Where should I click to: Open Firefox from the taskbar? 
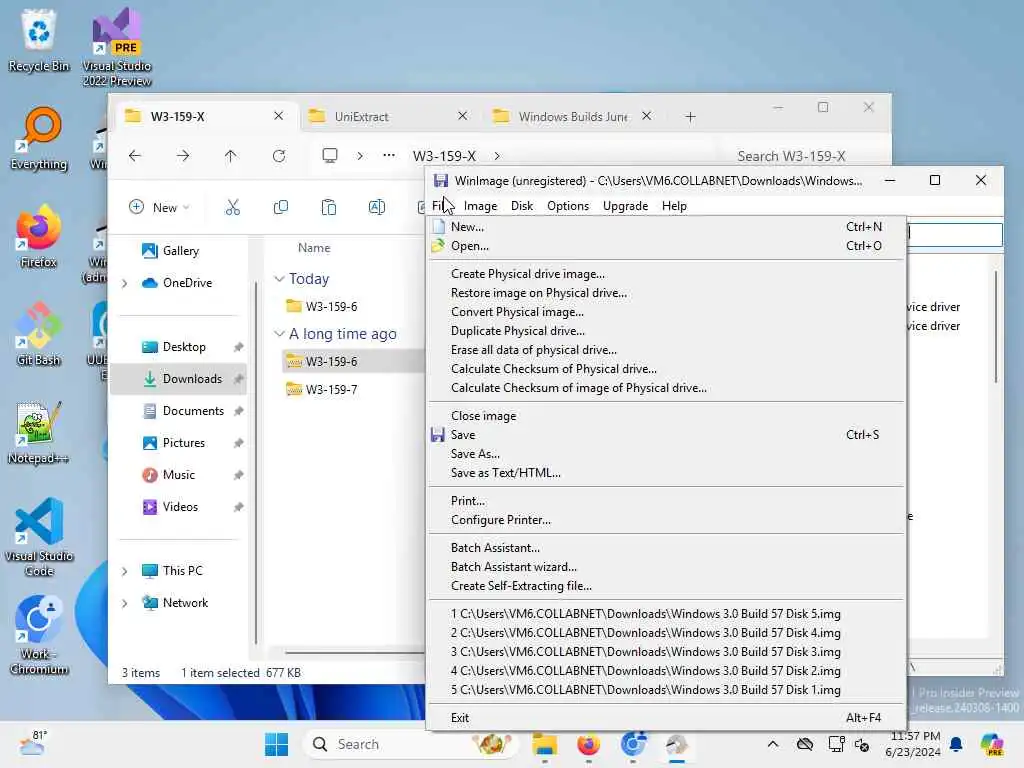[588, 744]
